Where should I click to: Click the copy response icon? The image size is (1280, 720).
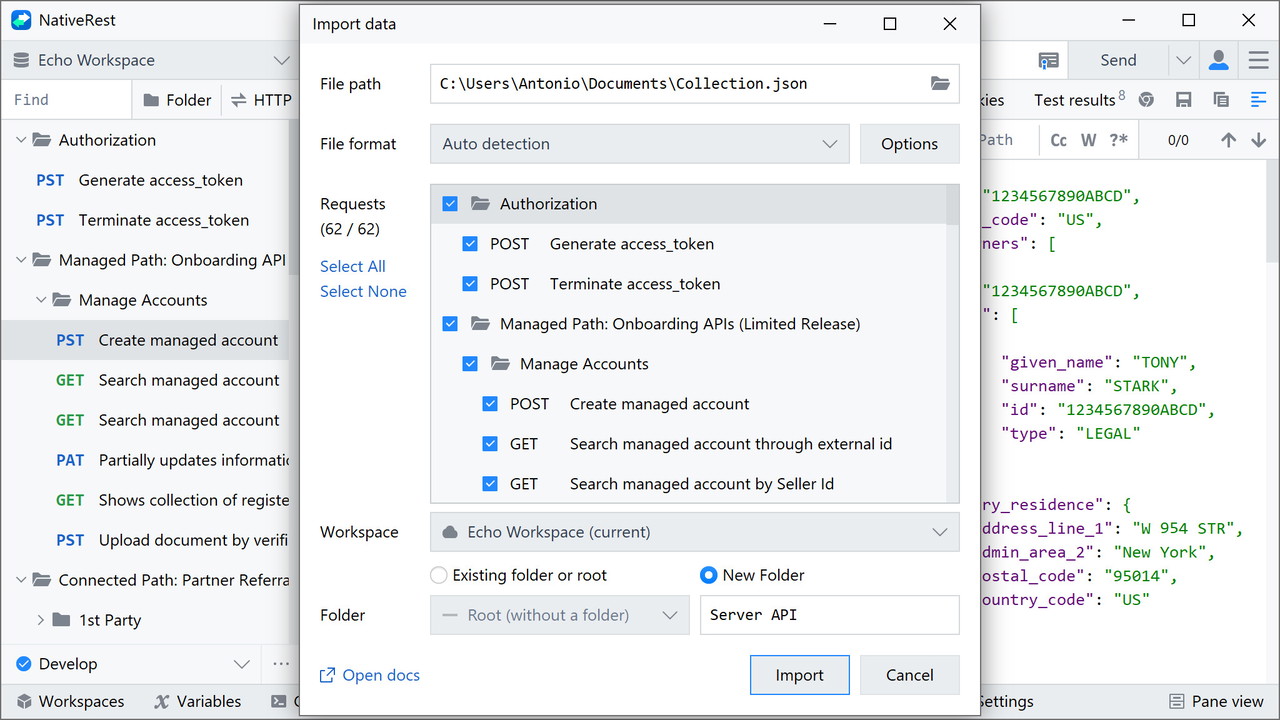tap(1221, 100)
